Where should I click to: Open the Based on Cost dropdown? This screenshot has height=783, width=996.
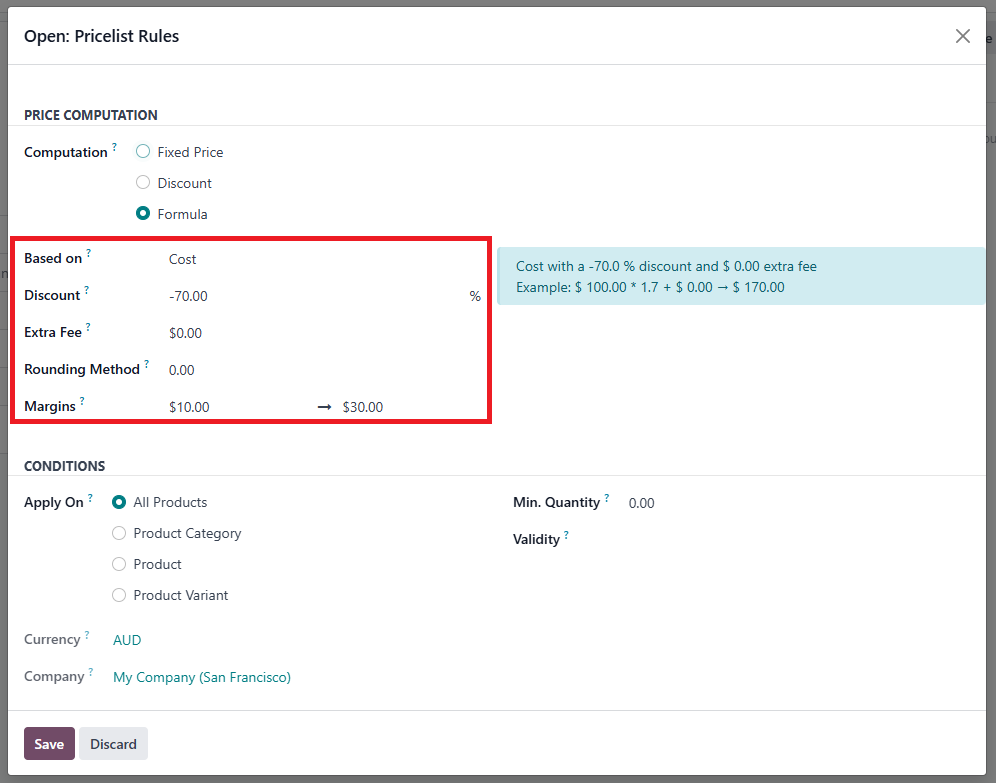(320, 259)
